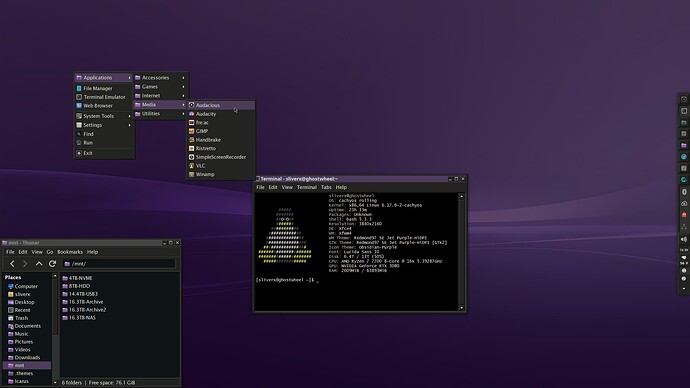
Task: Launch VLC from the Media submenu
Action: 221,165
